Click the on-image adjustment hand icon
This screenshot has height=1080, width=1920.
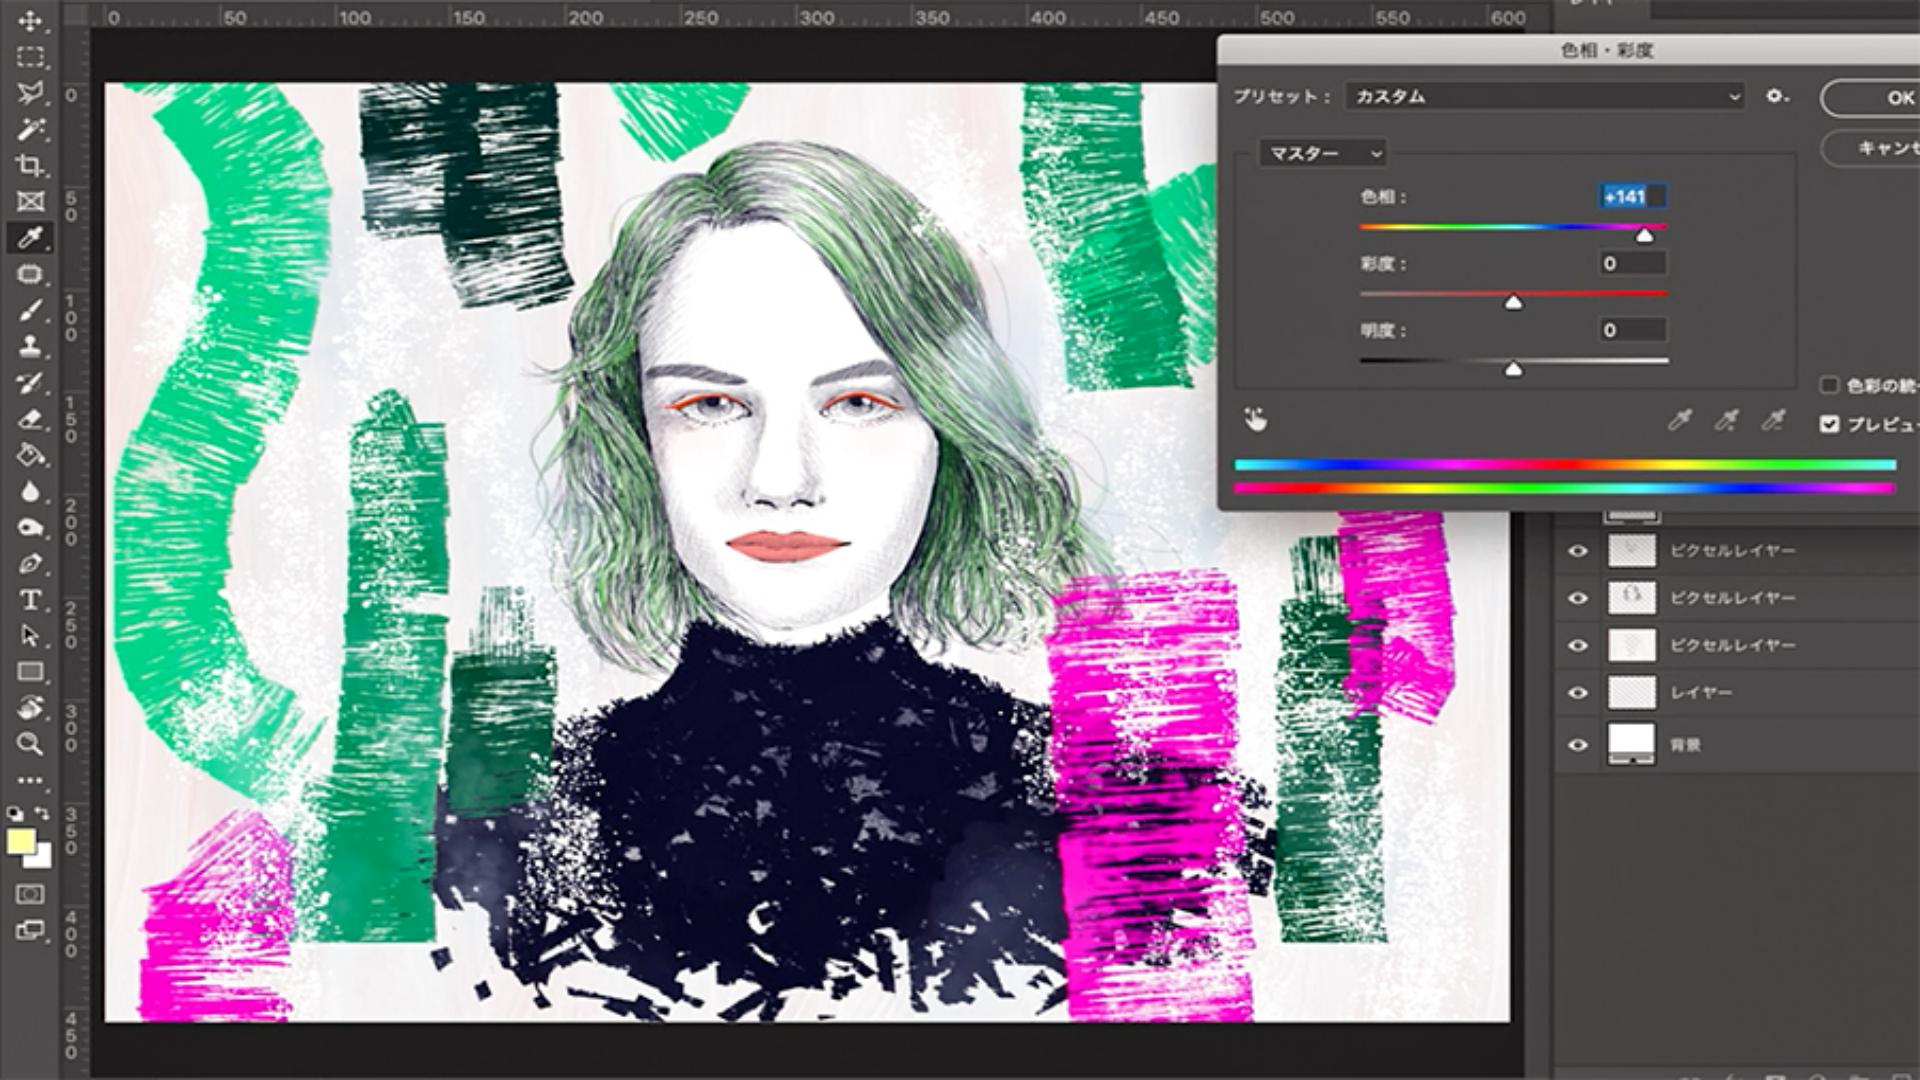click(1256, 420)
